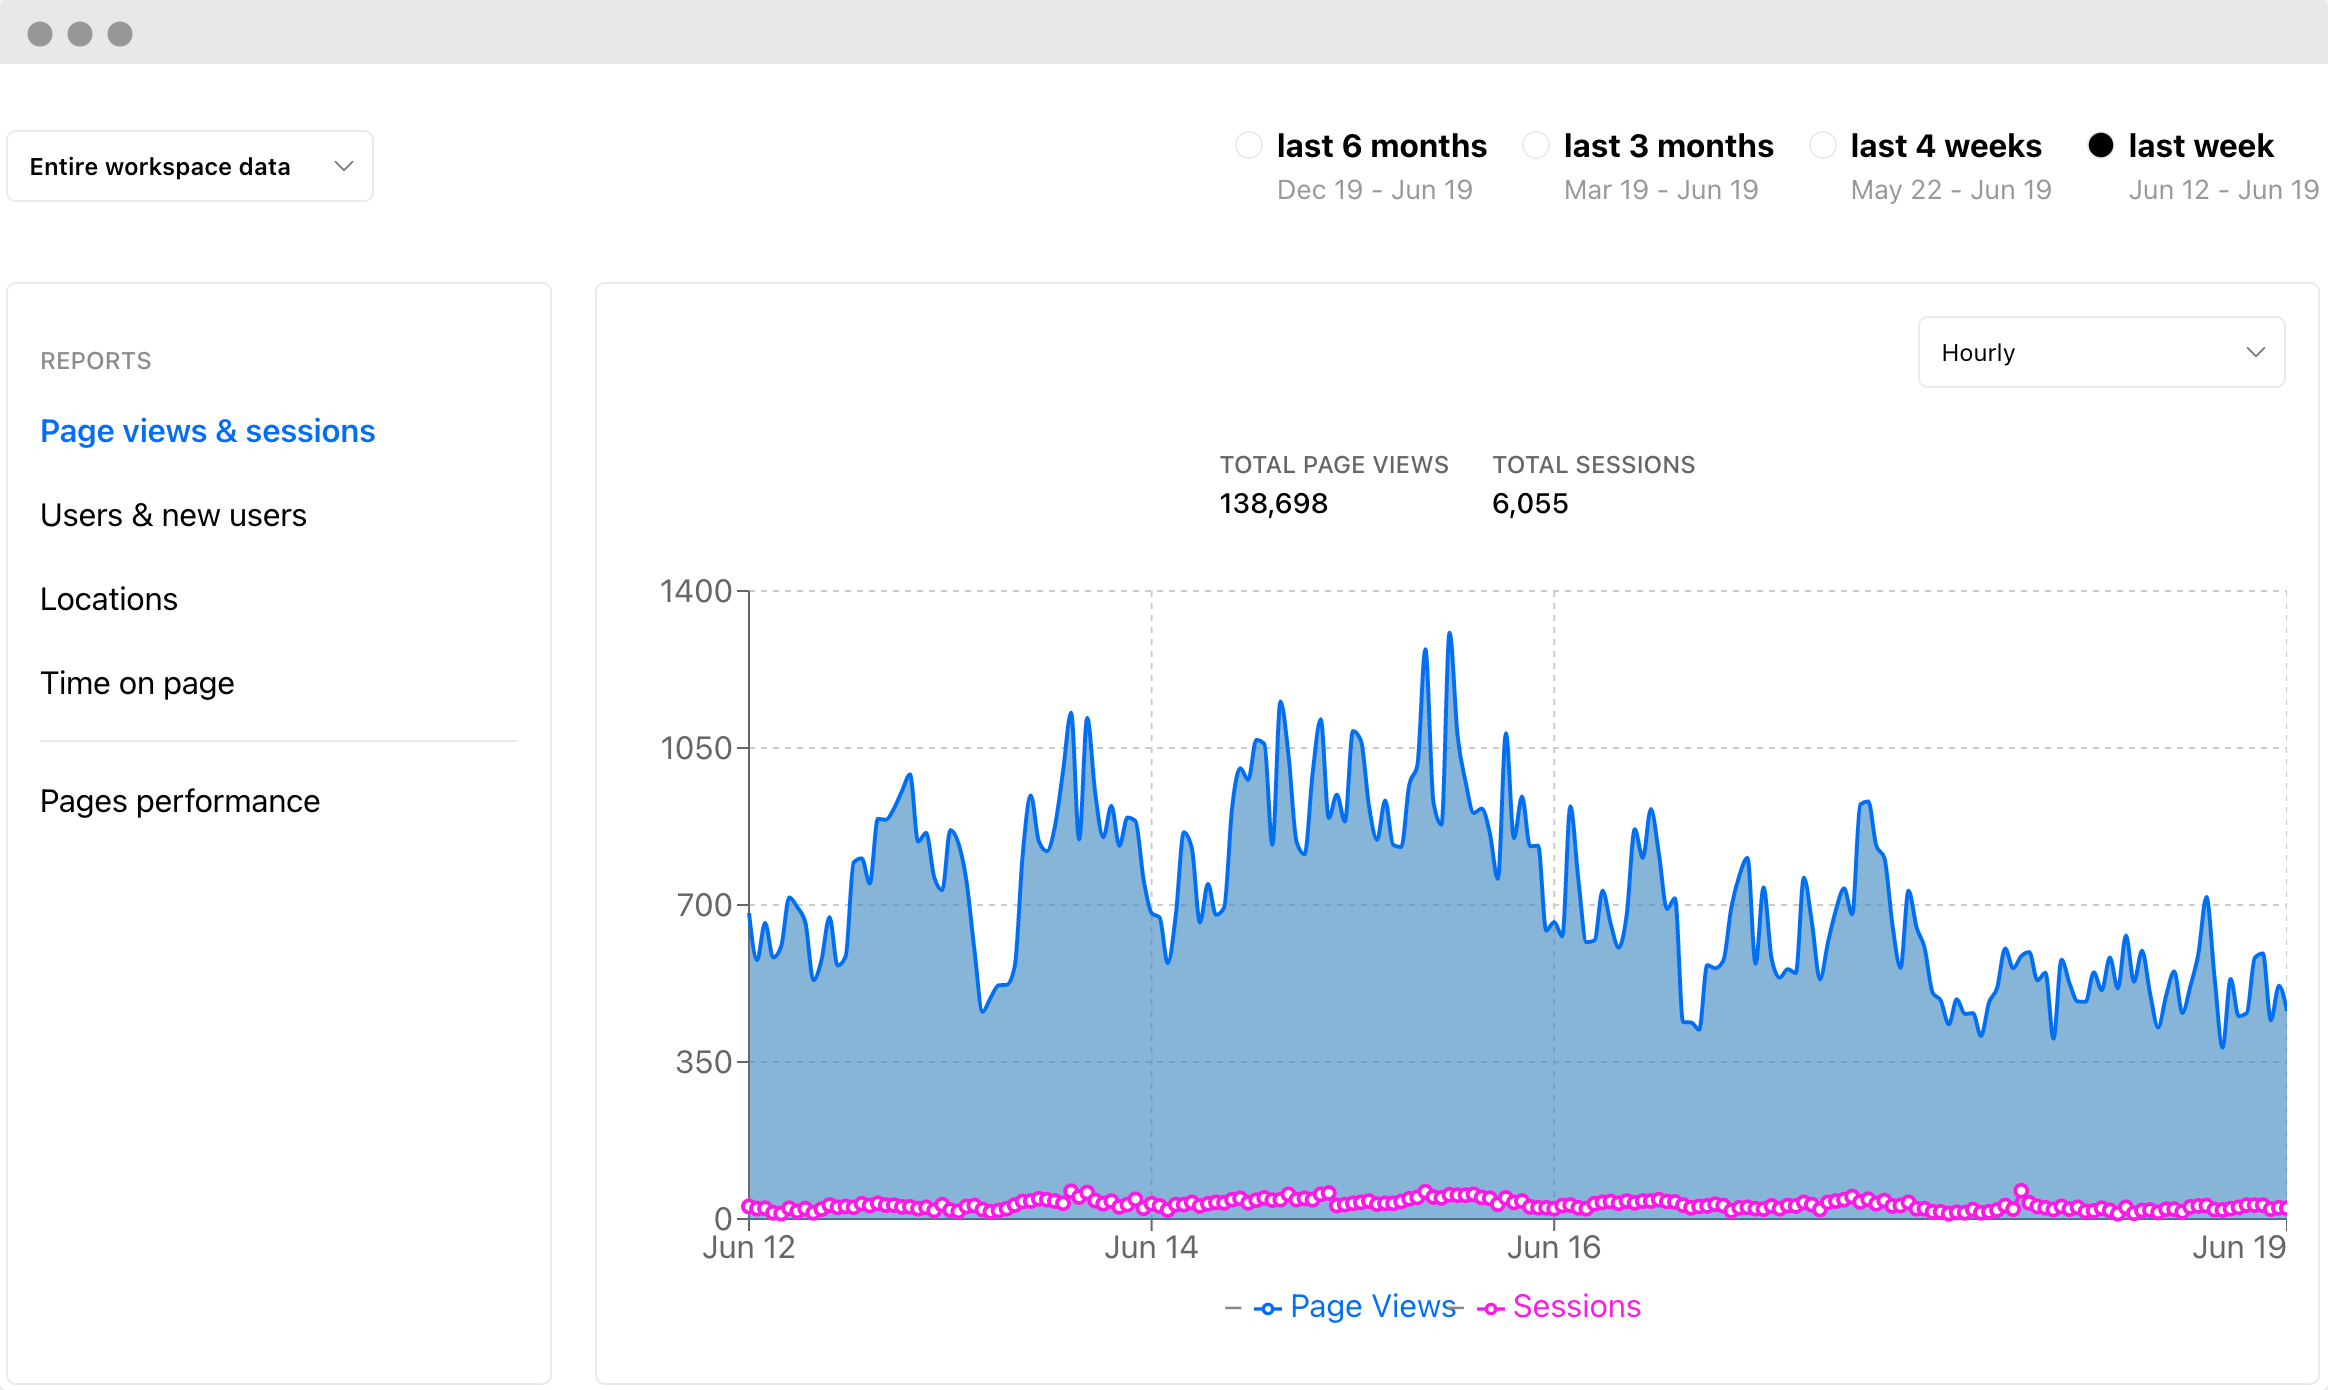The width and height of the screenshot is (2328, 1390).
Task: Open the Hourly interval dropdown
Action: (x=1978, y=353)
